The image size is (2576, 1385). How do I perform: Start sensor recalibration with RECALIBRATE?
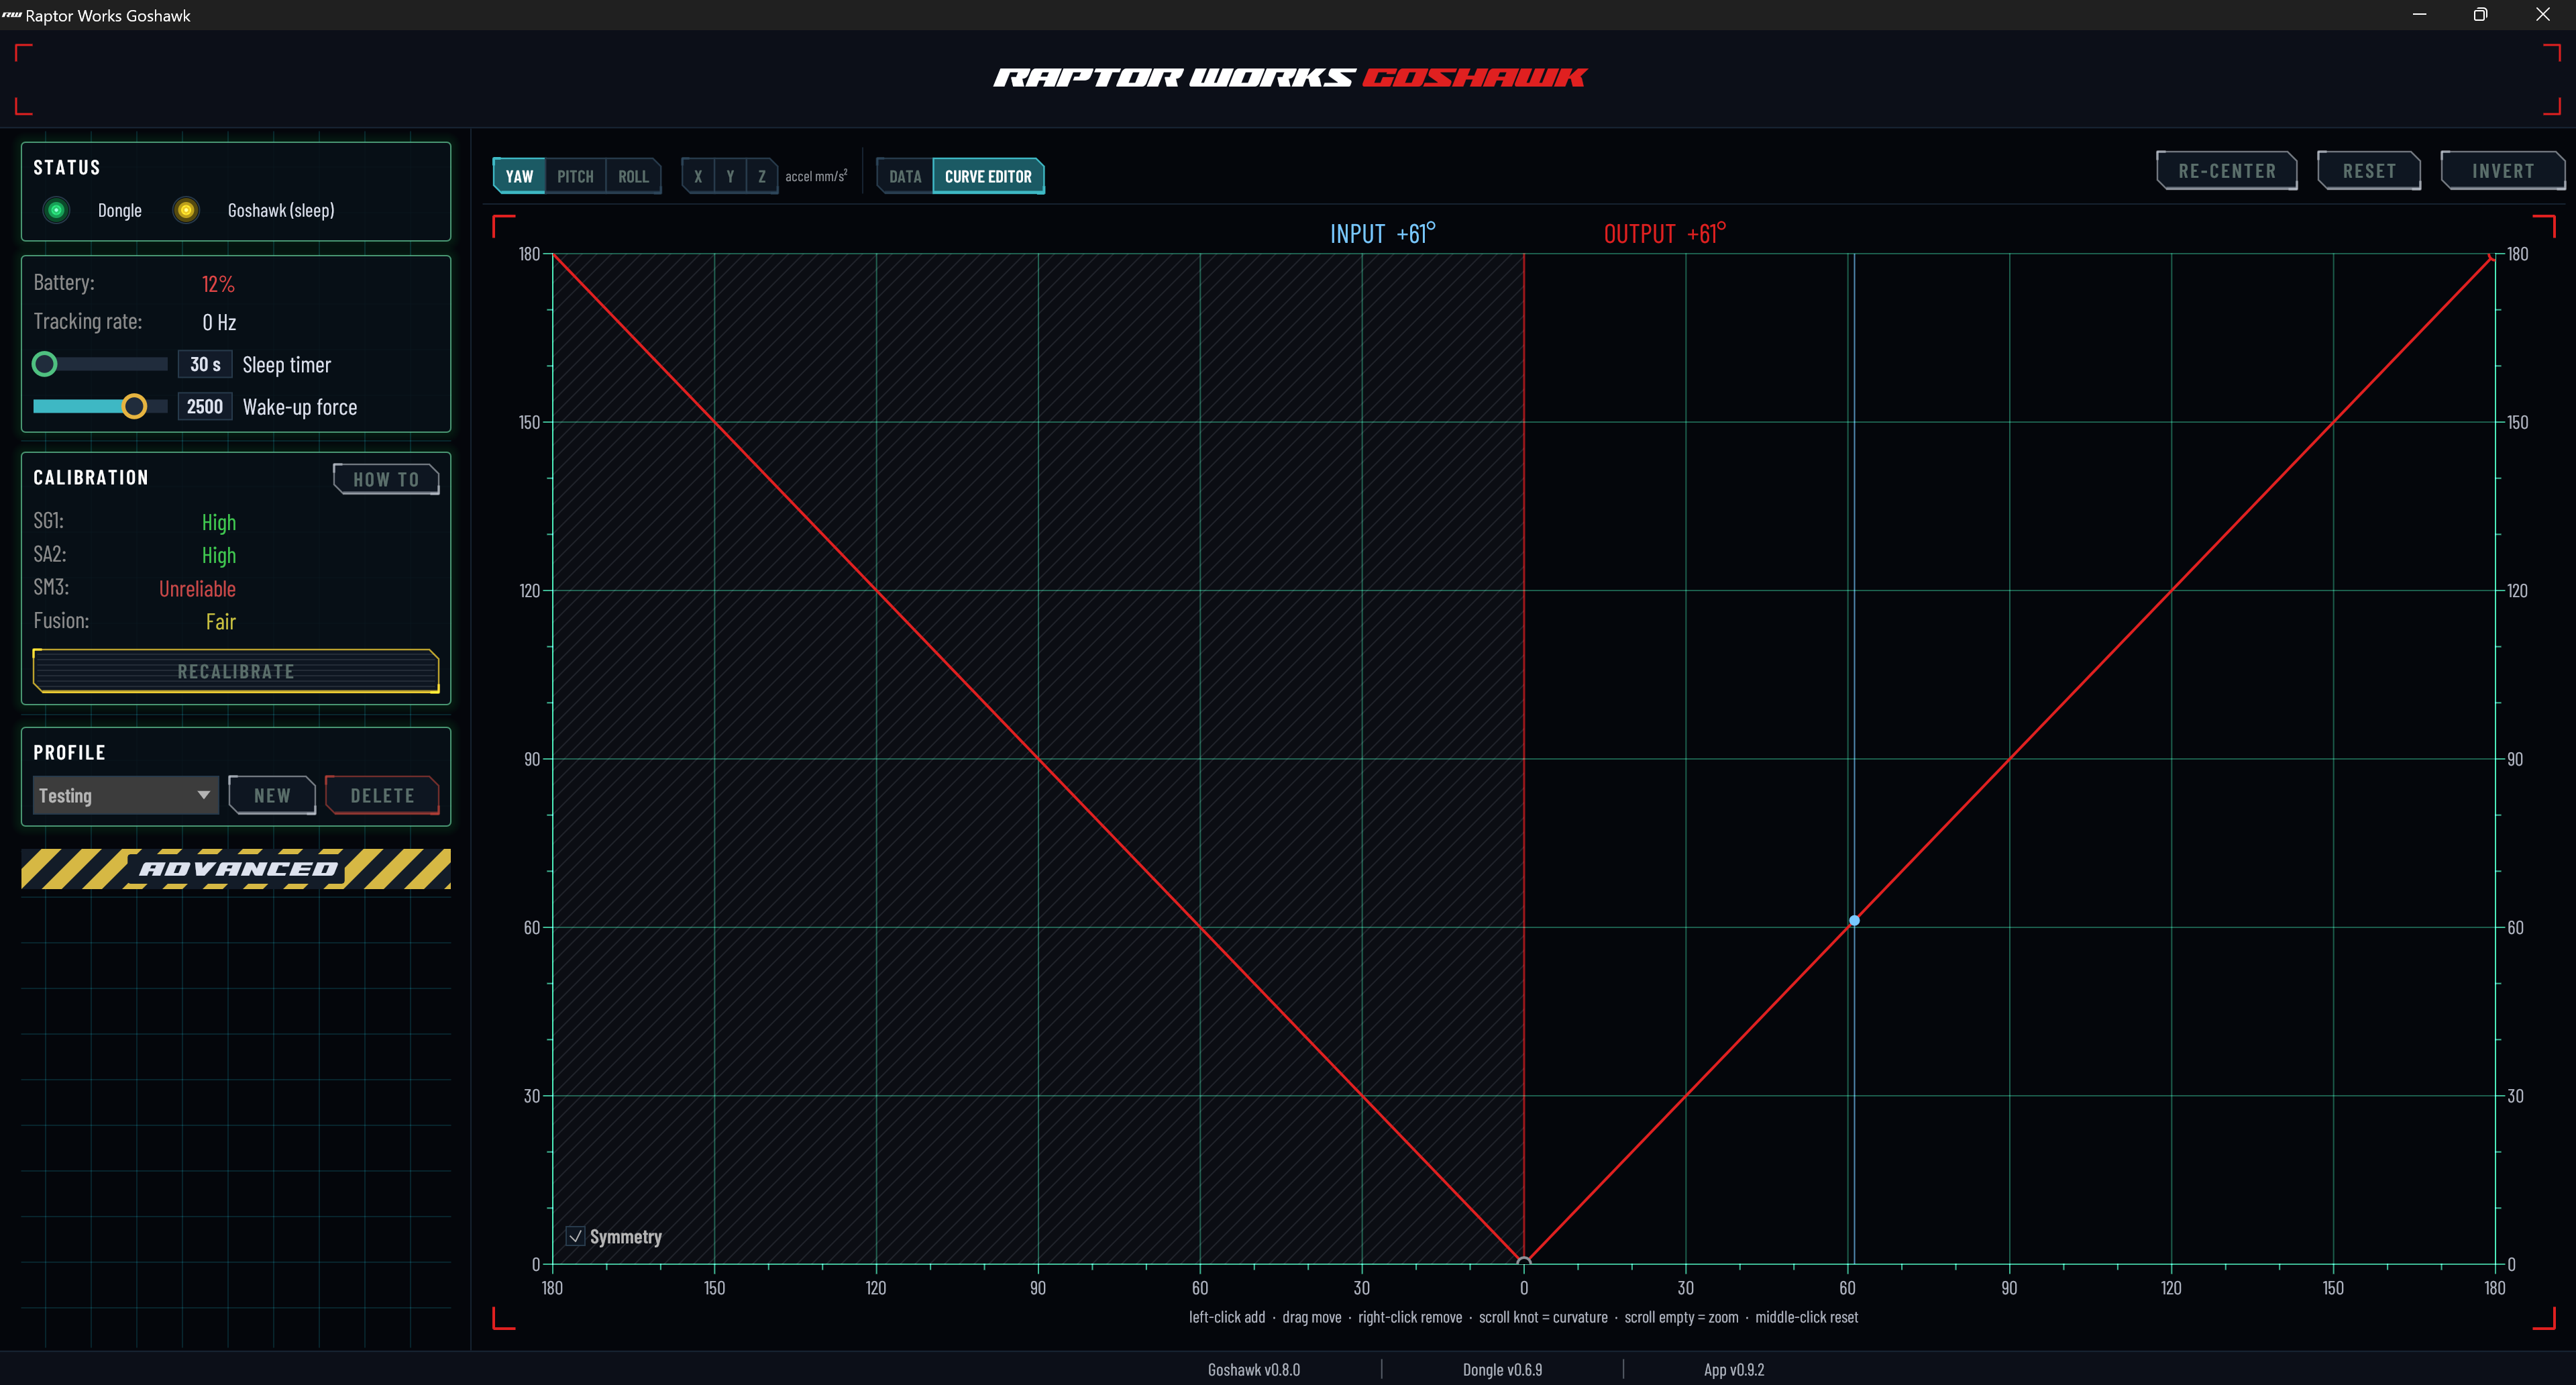pyautogui.click(x=236, y=671)
